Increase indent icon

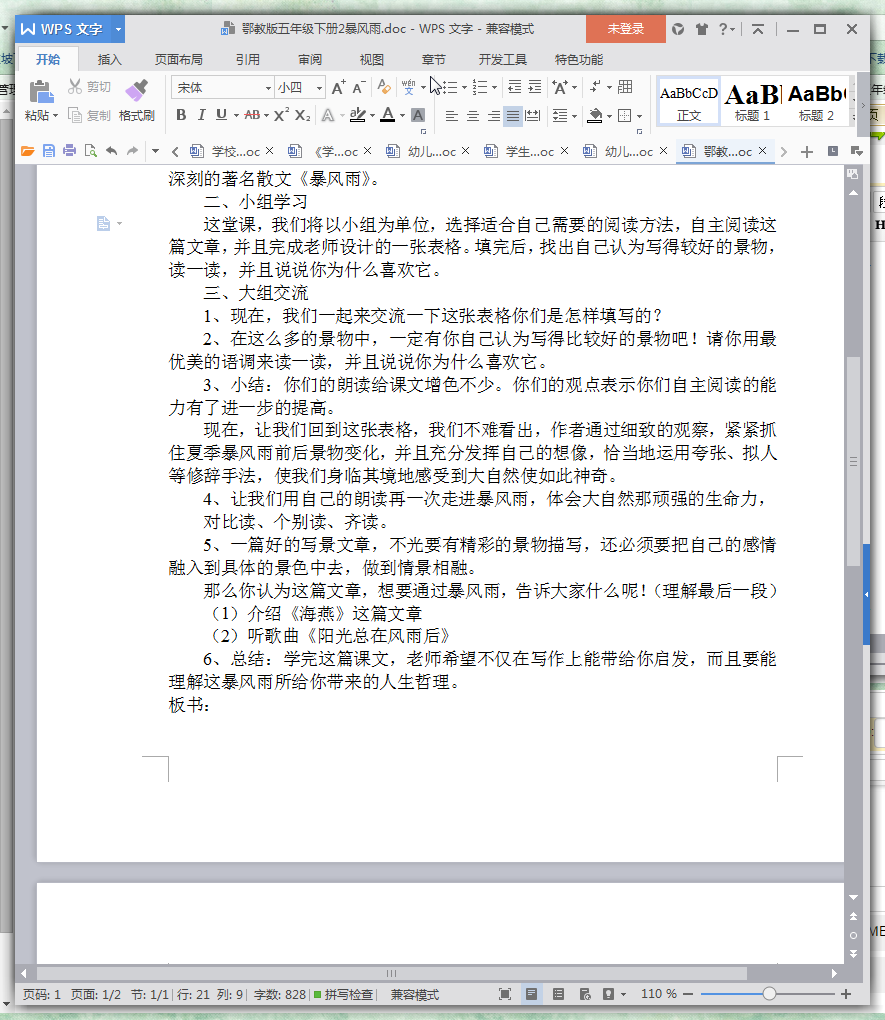(535, 87)
